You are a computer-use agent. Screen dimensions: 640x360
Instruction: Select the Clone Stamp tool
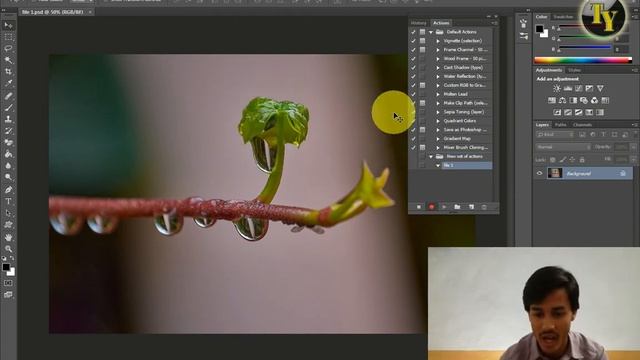[8, 119]
